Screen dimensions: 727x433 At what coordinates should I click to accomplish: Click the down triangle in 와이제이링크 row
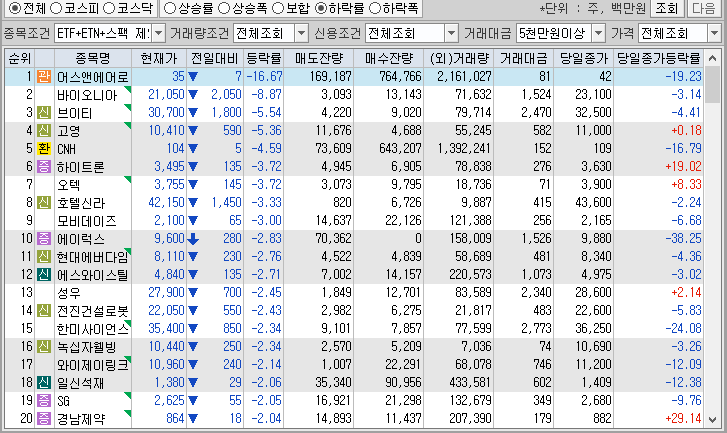pos(193,365)
